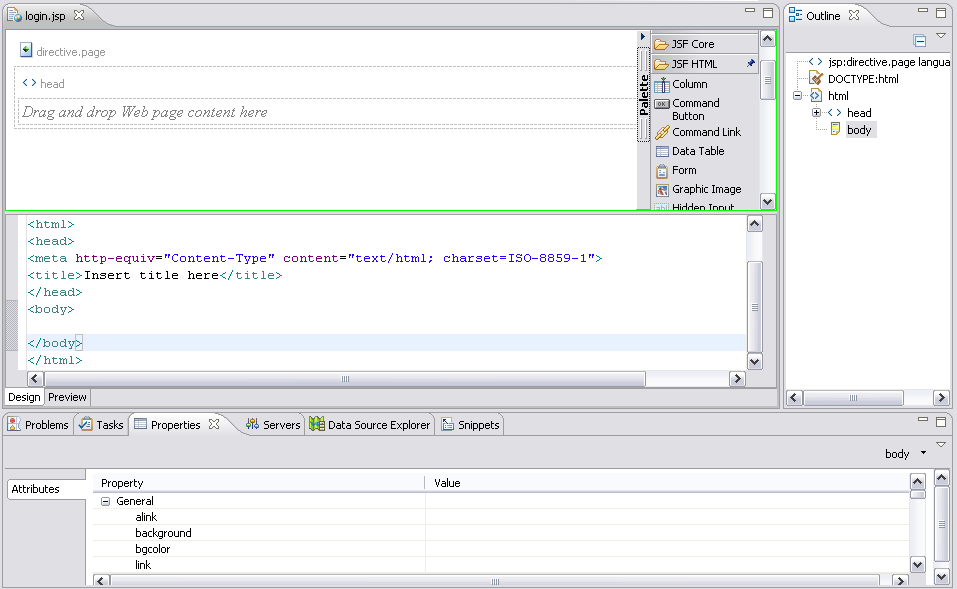Collapse the html node in Outline
Viewport: 957px width, 589px height.
(x=797, y=95)
